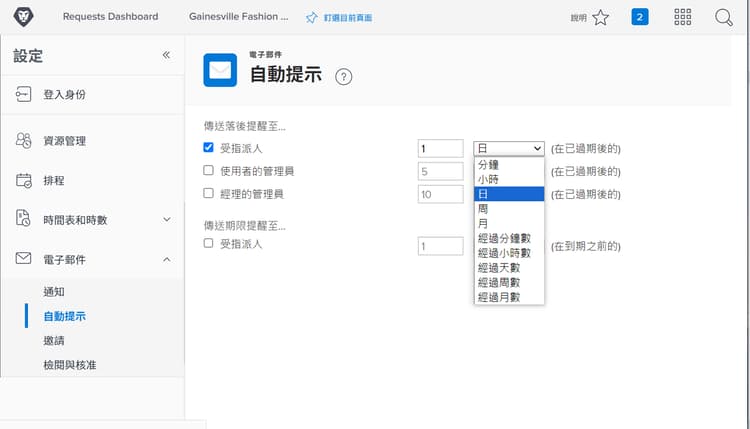Close the 日 time unit dropdown
This screenshot has height=429, width=750.
[x=509, y=148]
